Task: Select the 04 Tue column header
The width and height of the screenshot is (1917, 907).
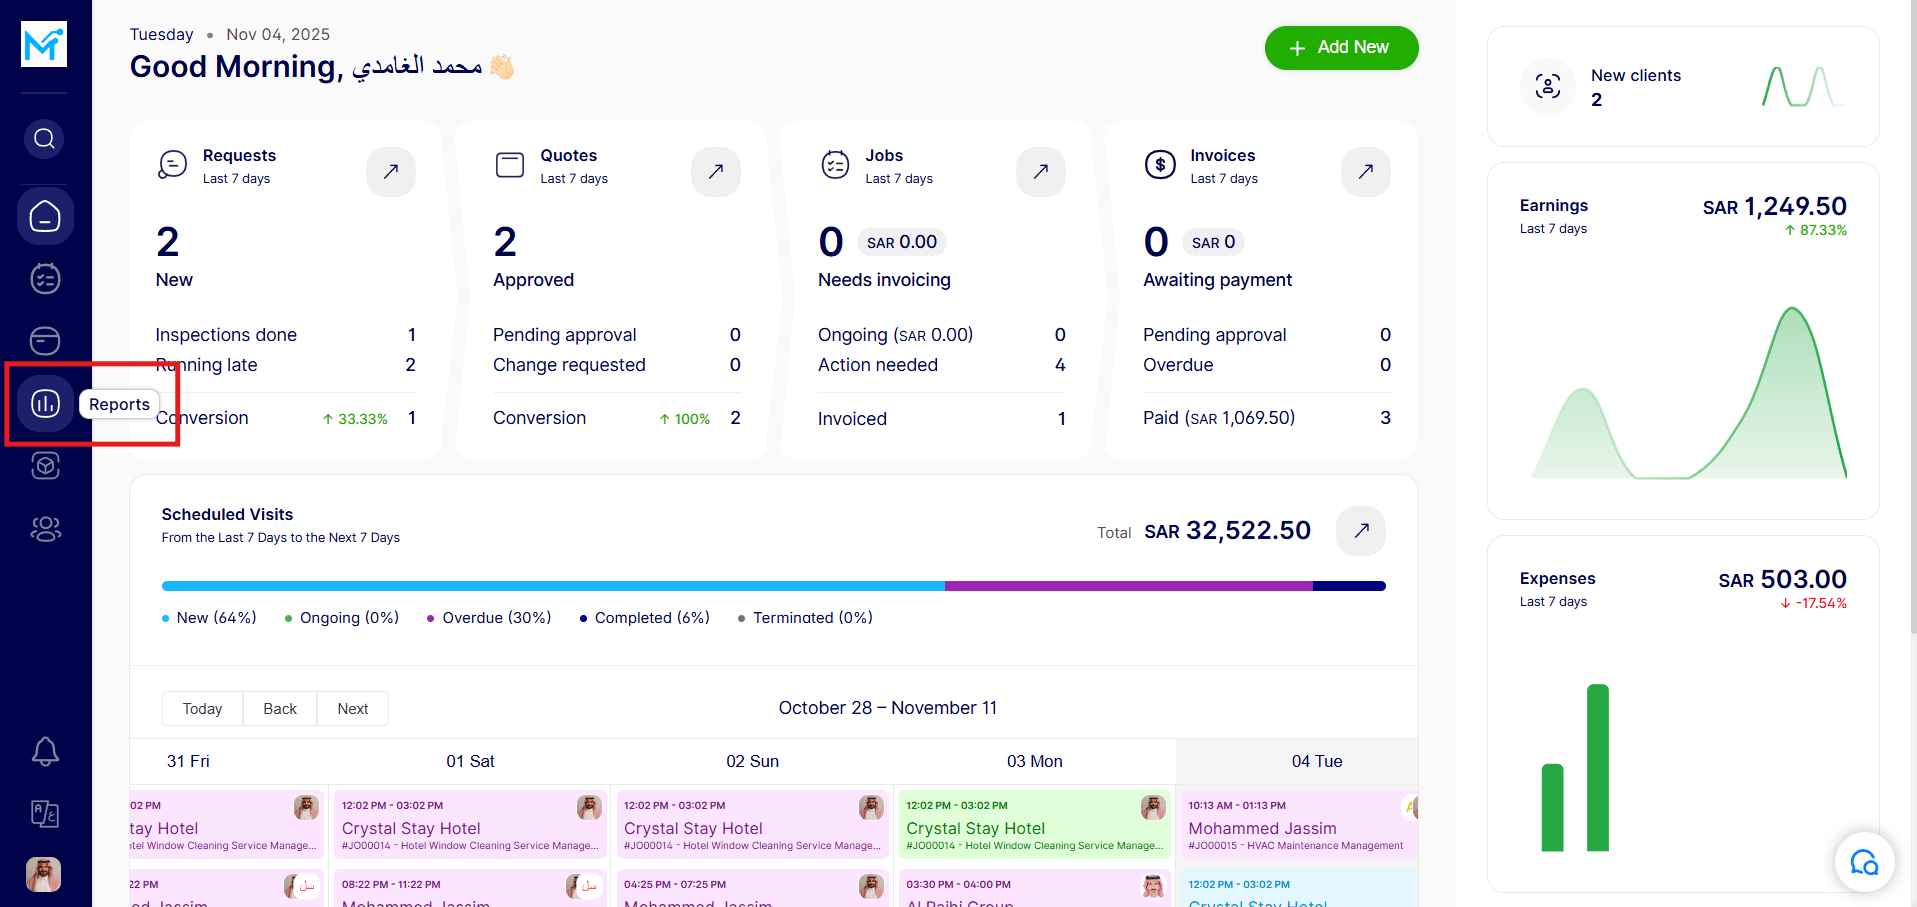Action: [x=1316, y=762]
